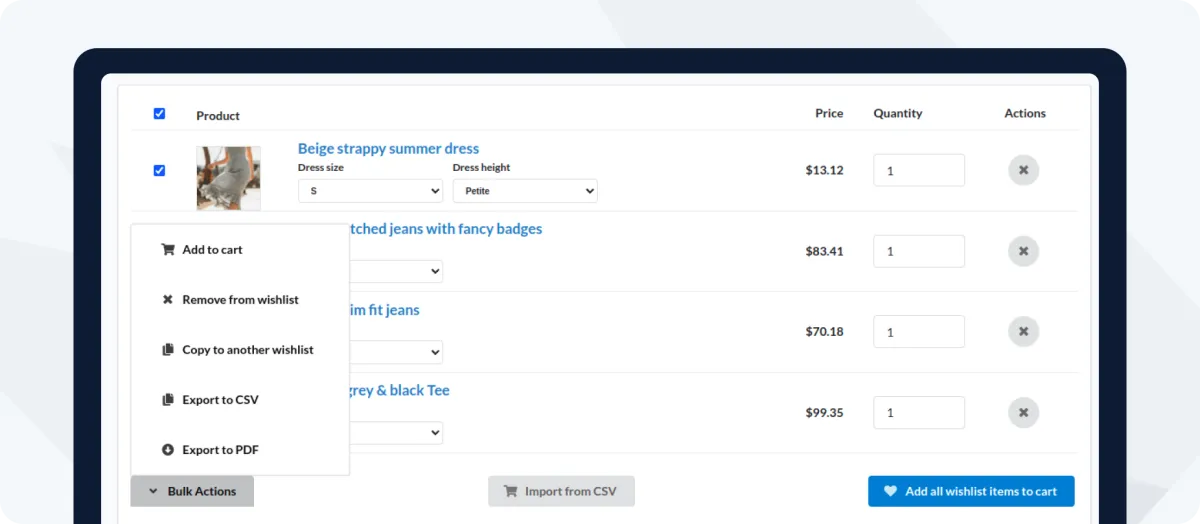1200x524 pixels.
Task: Click the remove icon for the $70.18 item
Action: (1023, 331)
